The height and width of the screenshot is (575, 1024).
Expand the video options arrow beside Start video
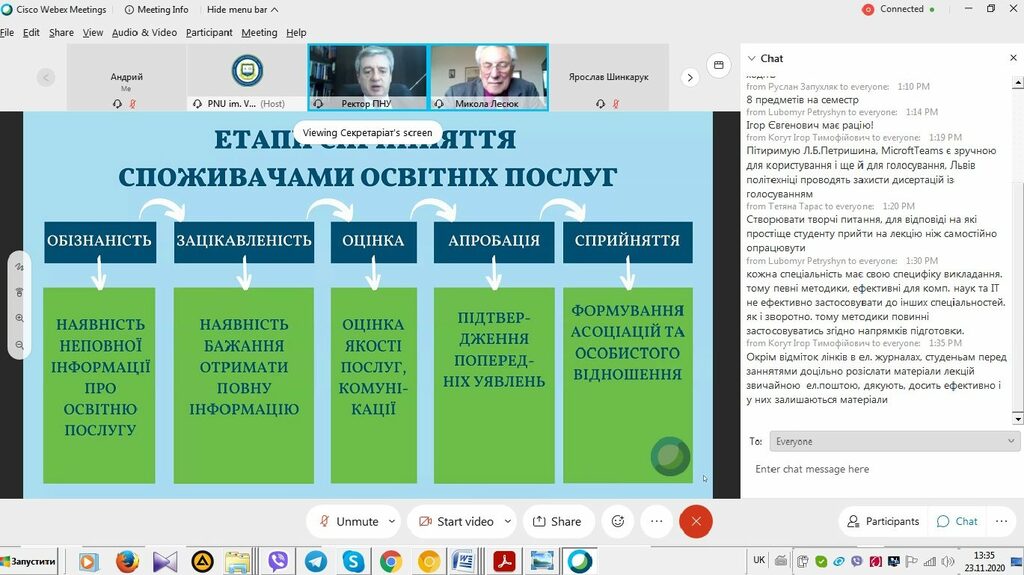[508, 521]
